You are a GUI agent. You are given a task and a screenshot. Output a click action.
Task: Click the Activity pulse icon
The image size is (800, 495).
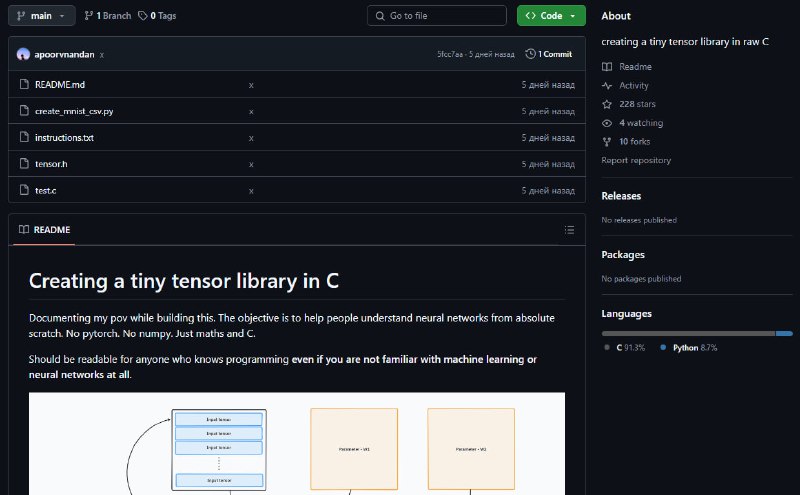pos(607,86)
